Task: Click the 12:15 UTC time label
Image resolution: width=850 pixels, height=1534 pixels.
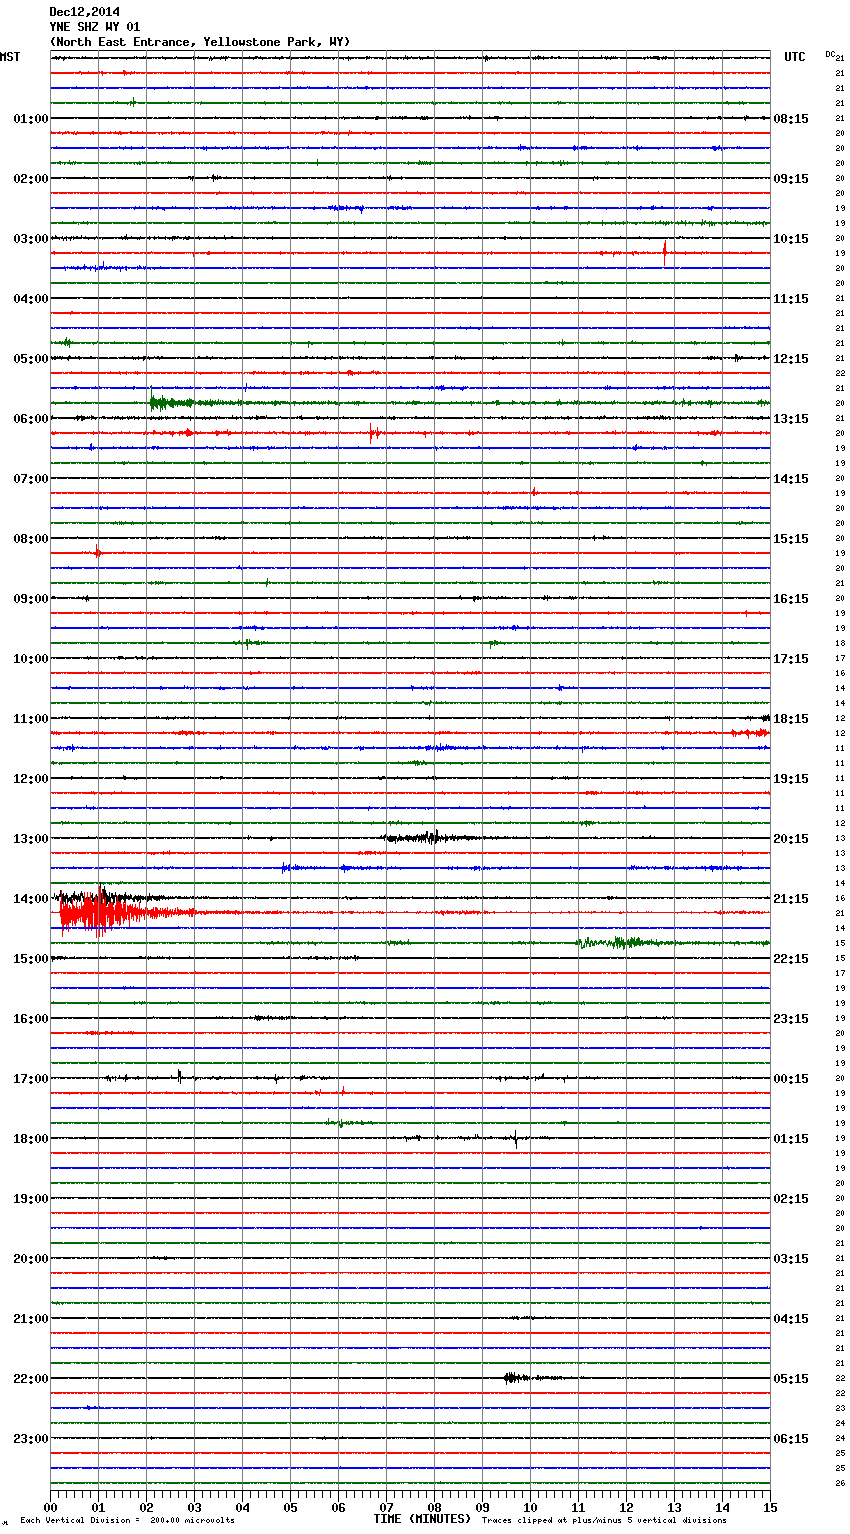Action: (791, 359)
